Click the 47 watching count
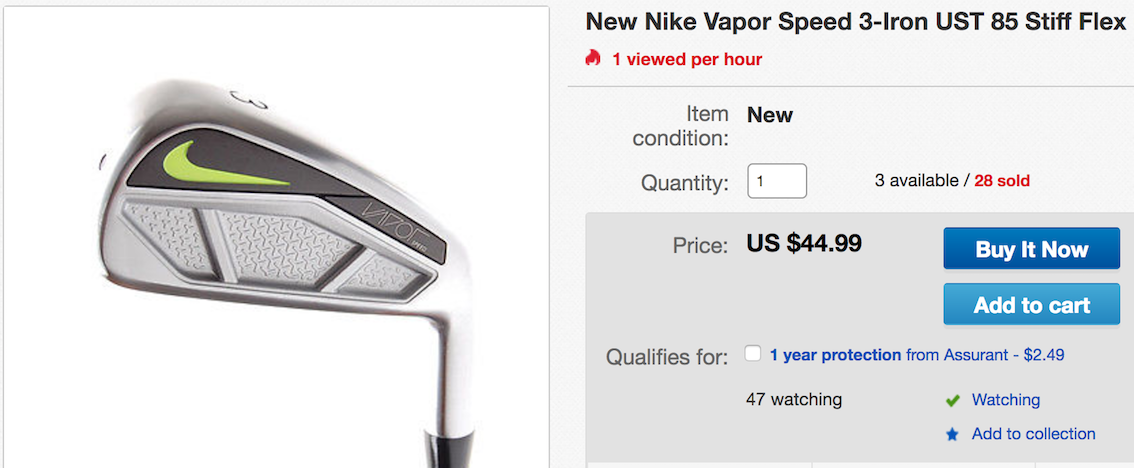The width and height of the screenshot is (1134, 468). click(x=794, y=400)
